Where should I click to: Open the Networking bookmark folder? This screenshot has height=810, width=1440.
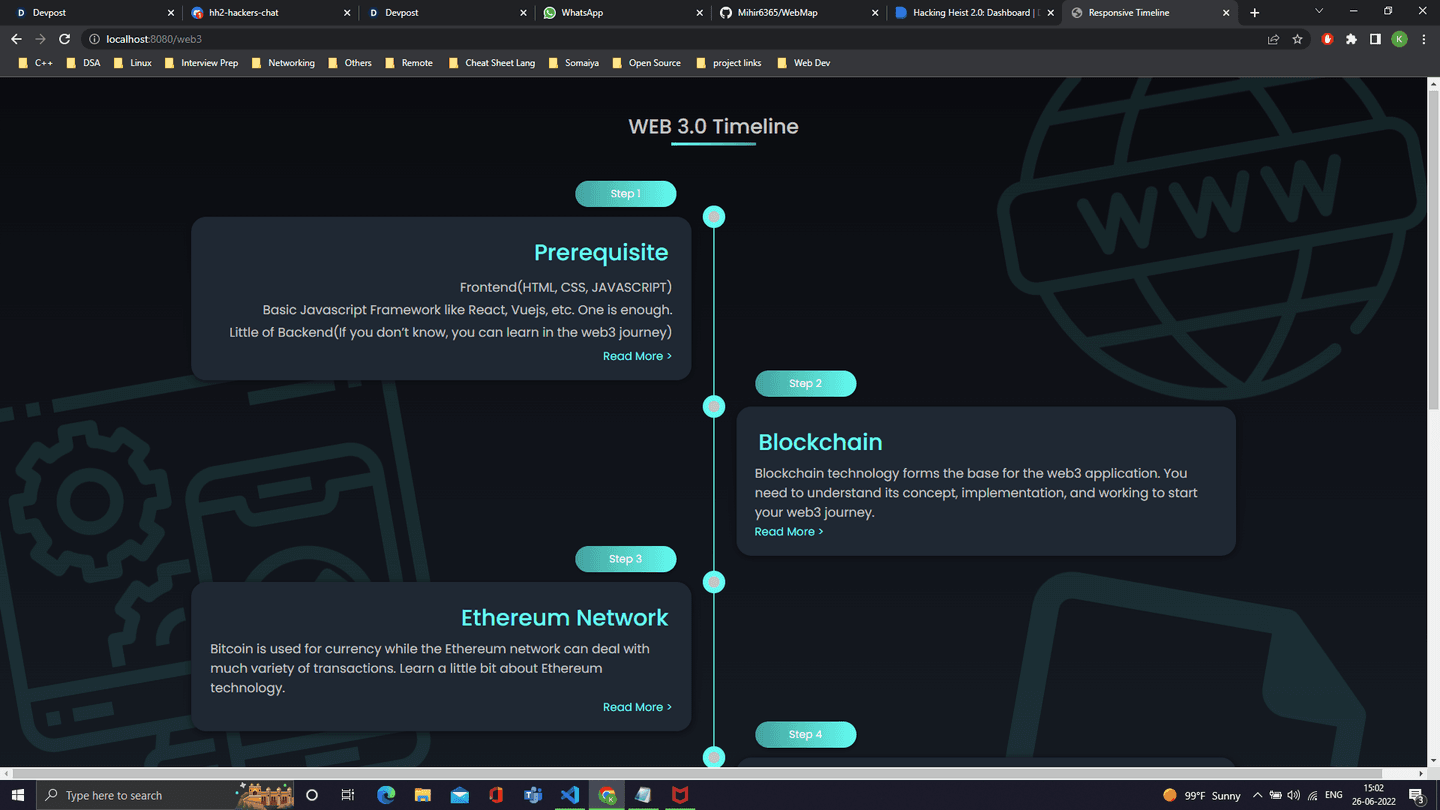coord(283,62)
